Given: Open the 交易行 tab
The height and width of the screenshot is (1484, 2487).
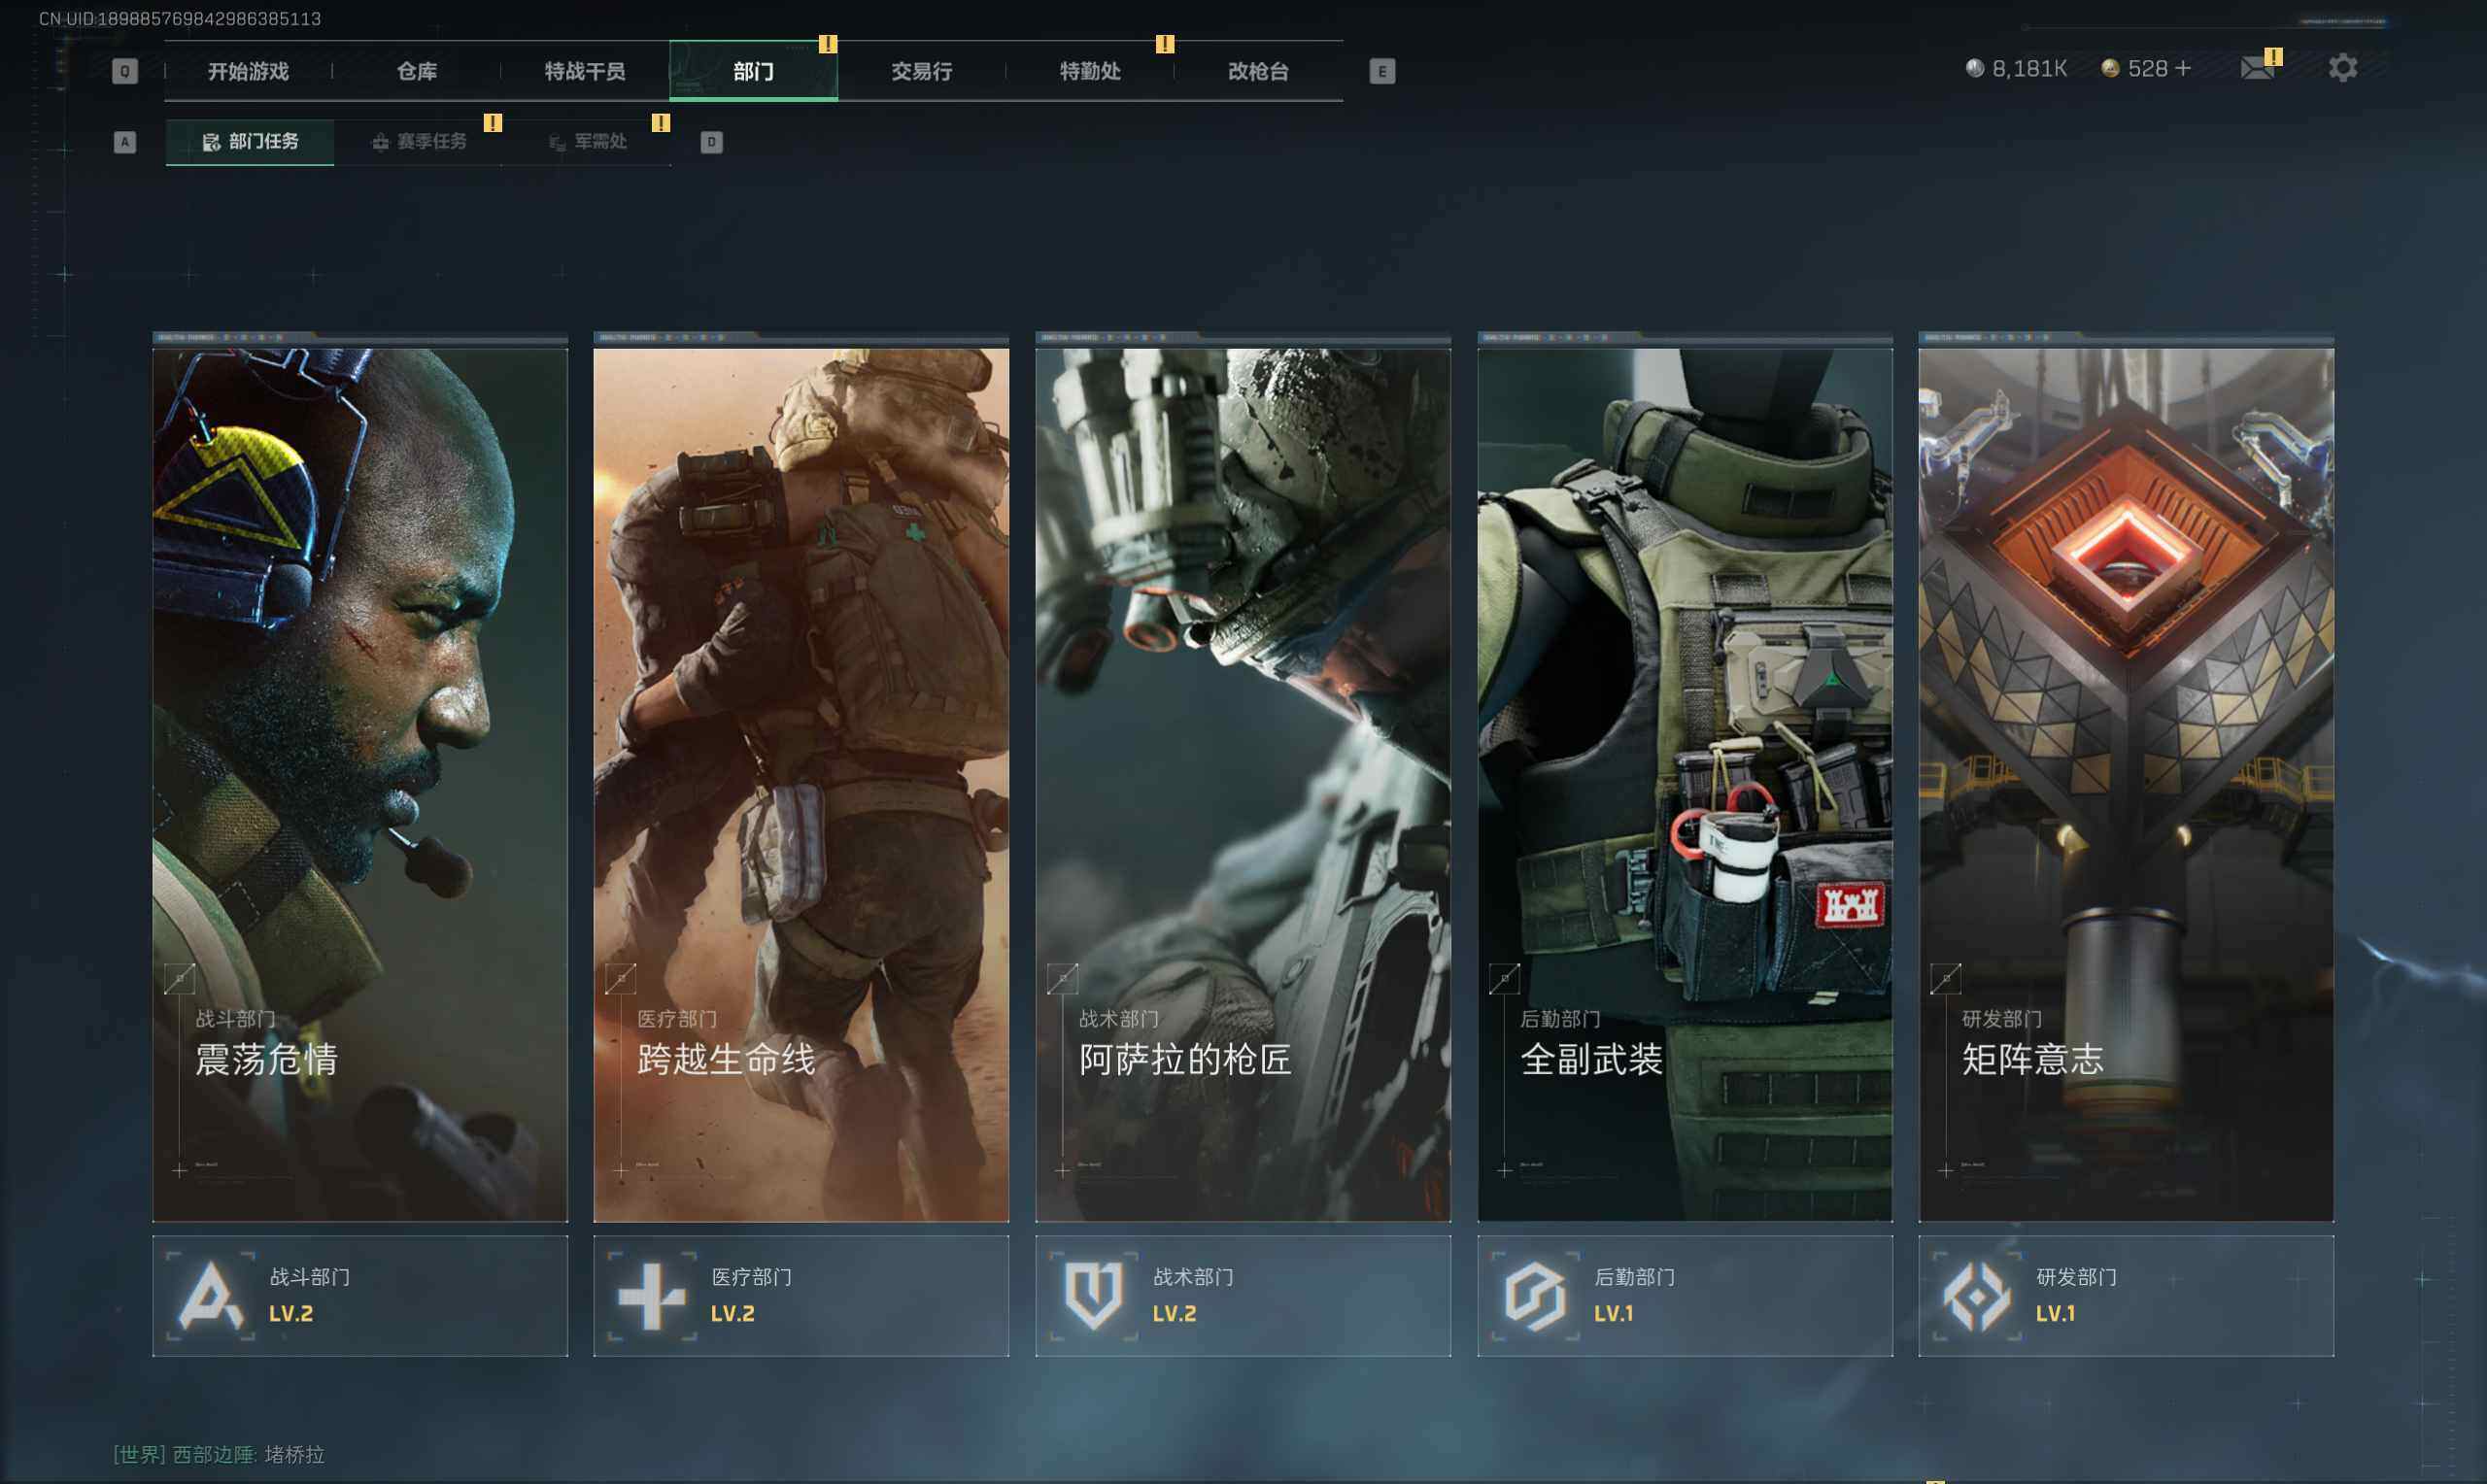Looking at the screenshot, I should (x=921, y=71).
